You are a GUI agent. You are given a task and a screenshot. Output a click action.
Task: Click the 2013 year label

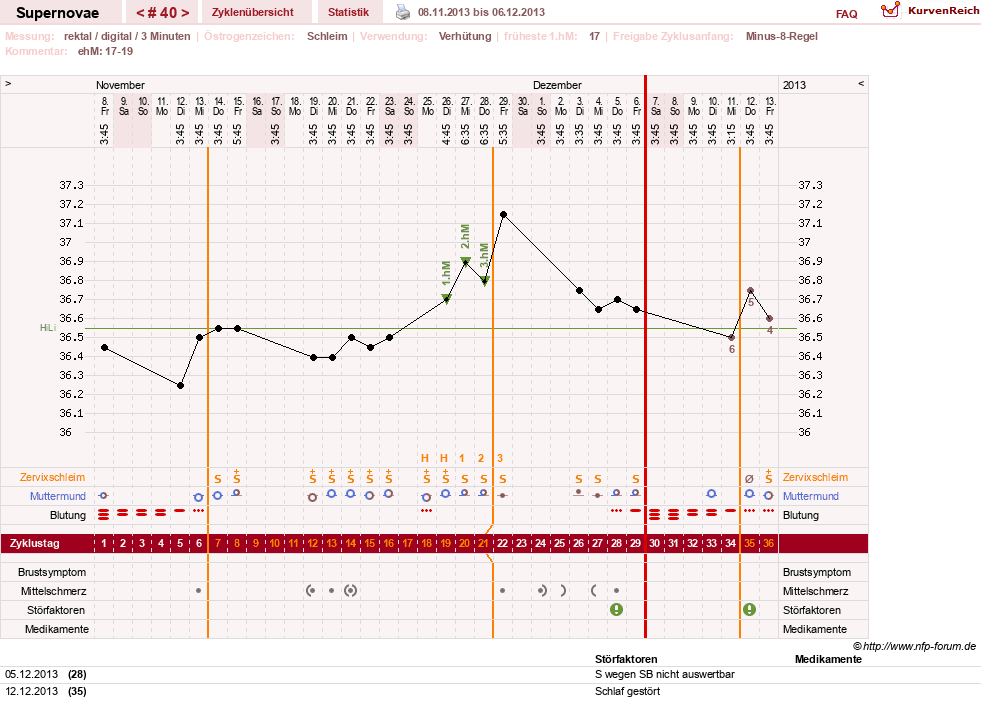pyautogui.click(x=795, y=85)
